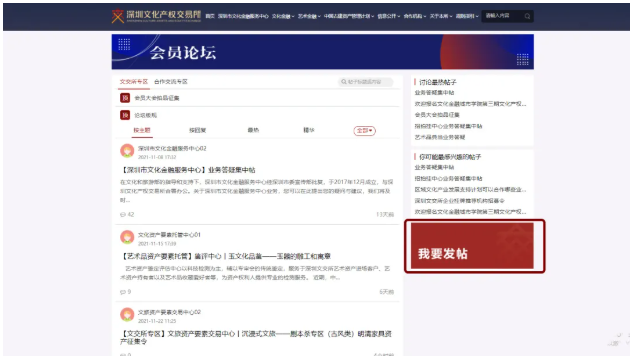Expand the 文化金融 navigation menu
This screenshot has height=360, width=633.
point(283,16)
